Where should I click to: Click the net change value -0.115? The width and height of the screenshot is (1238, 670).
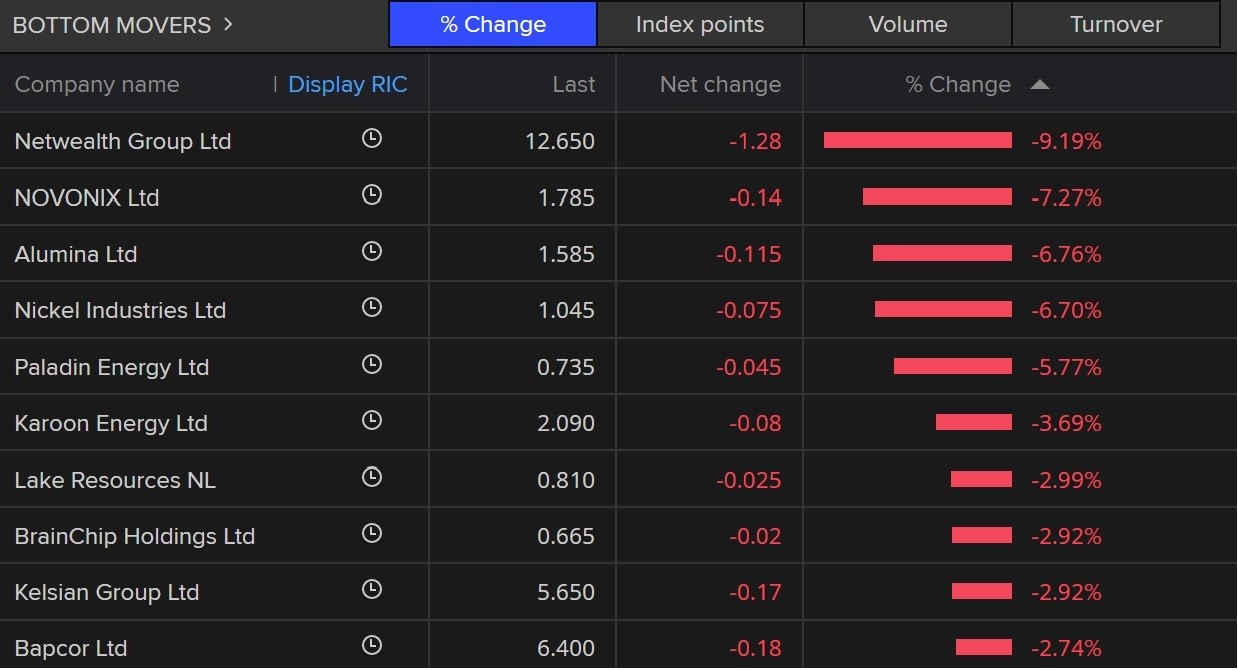[749, 254]
